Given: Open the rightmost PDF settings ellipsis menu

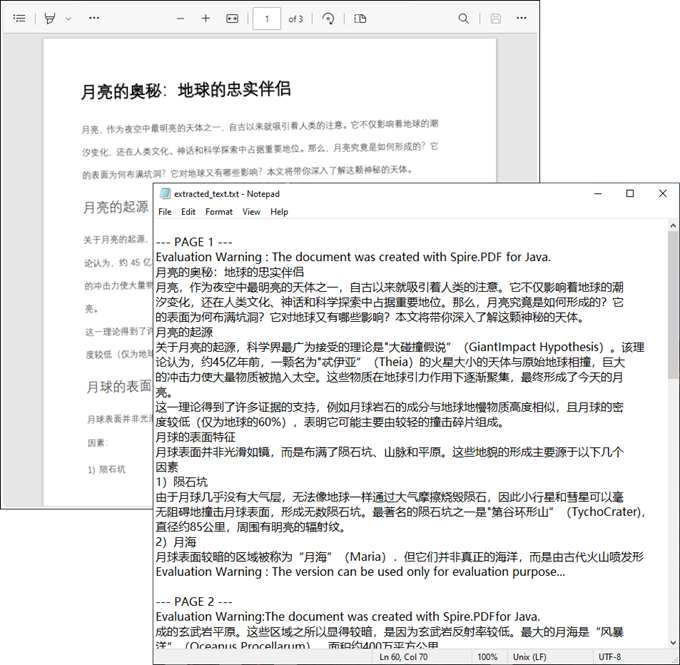Looking at the screenshot, I should 524,18.
